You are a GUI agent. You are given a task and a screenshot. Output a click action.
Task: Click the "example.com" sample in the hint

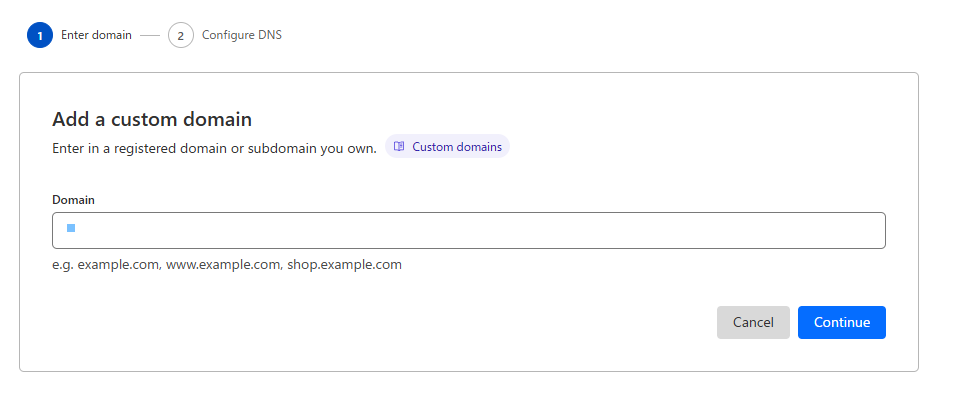(119, 265)
